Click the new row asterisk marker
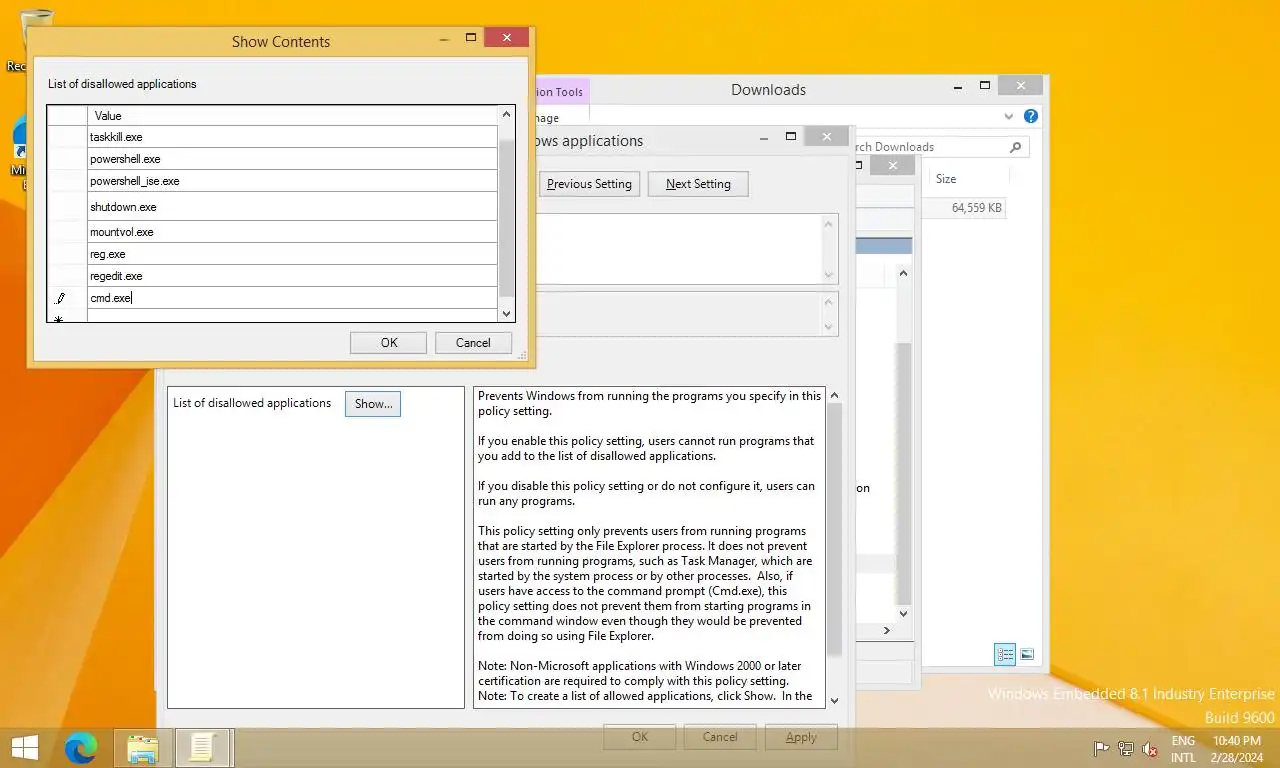1280x768 pixels. click(58, 319)
